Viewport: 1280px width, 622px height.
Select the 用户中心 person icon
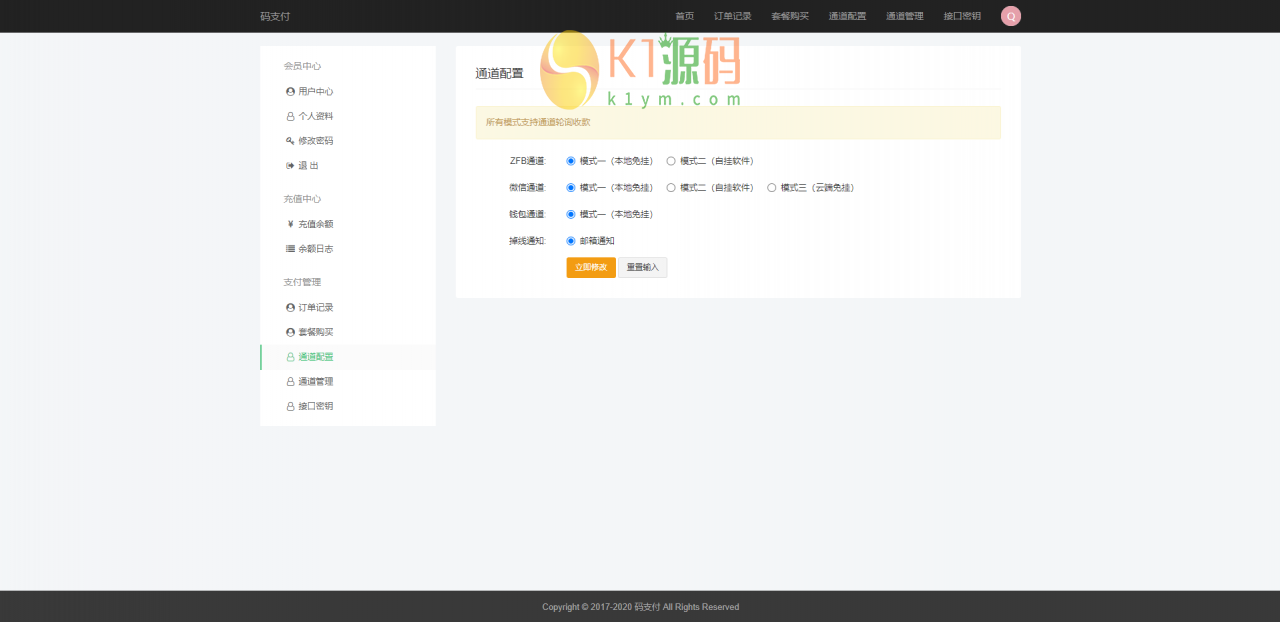click(289, 91)
